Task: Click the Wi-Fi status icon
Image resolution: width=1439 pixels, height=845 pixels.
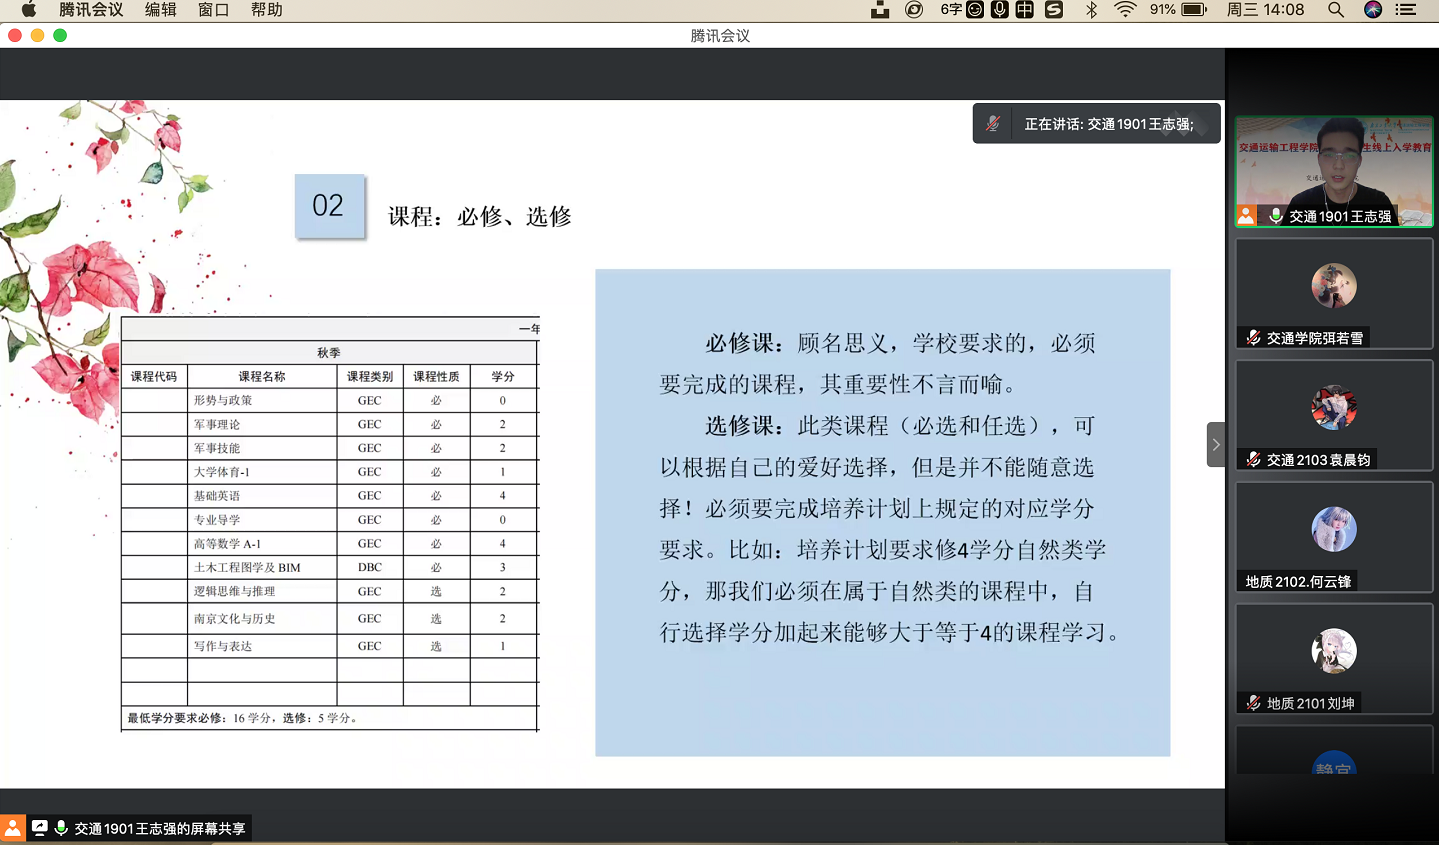Action: (x=1125, y=10)
